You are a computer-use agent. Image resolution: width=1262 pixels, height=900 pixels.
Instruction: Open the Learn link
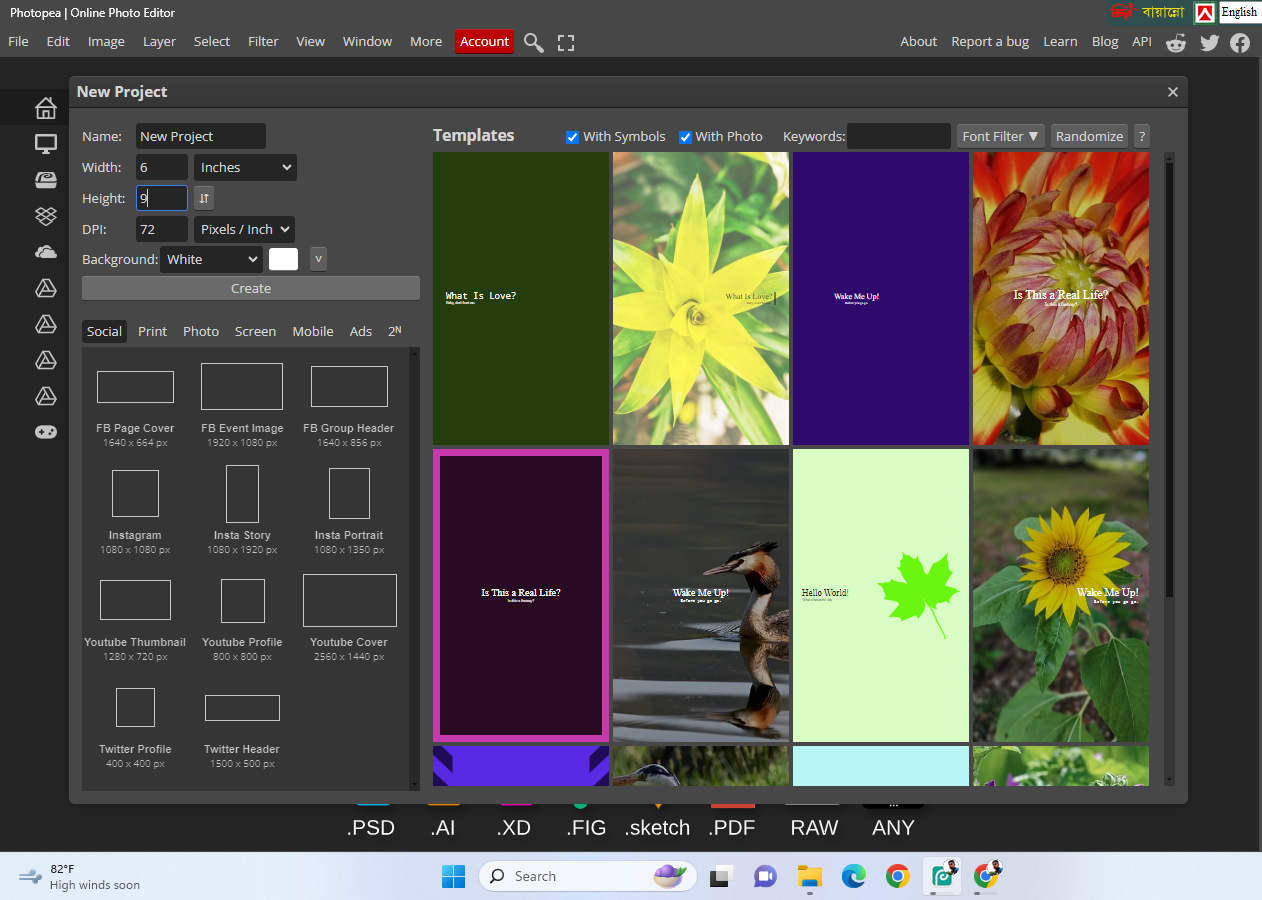click(1060, 42)
